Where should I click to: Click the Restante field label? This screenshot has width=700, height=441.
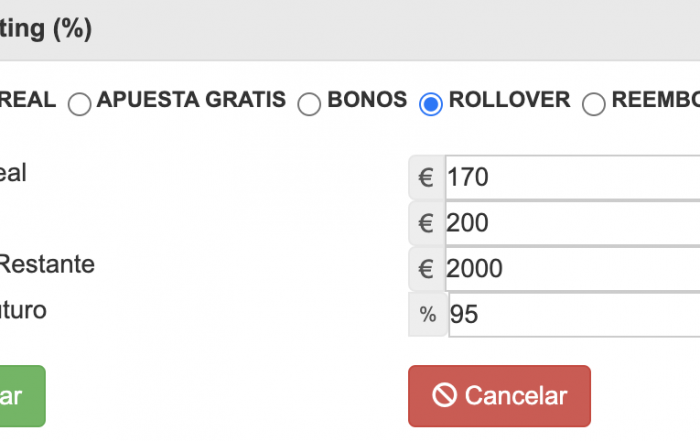point(47,264)
